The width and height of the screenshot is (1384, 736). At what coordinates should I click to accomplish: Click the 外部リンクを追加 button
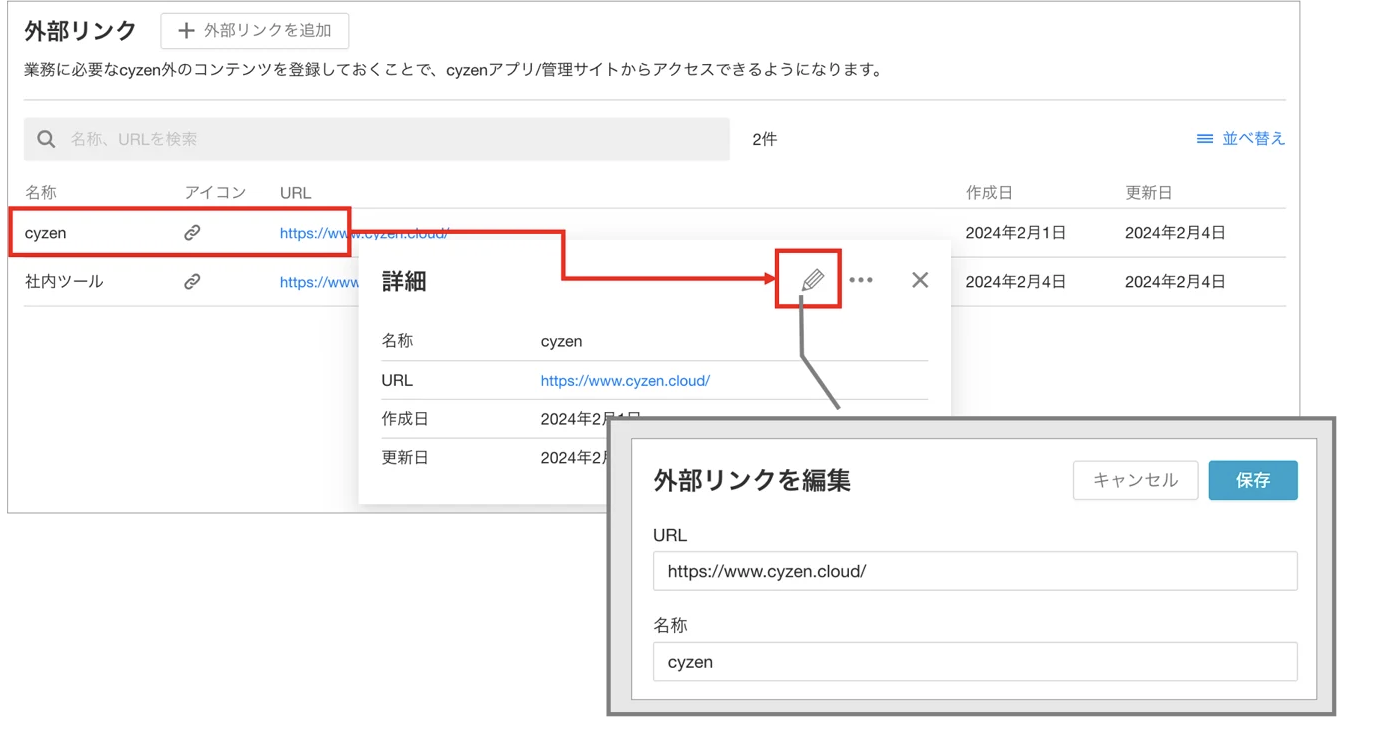tap(255, 31)
